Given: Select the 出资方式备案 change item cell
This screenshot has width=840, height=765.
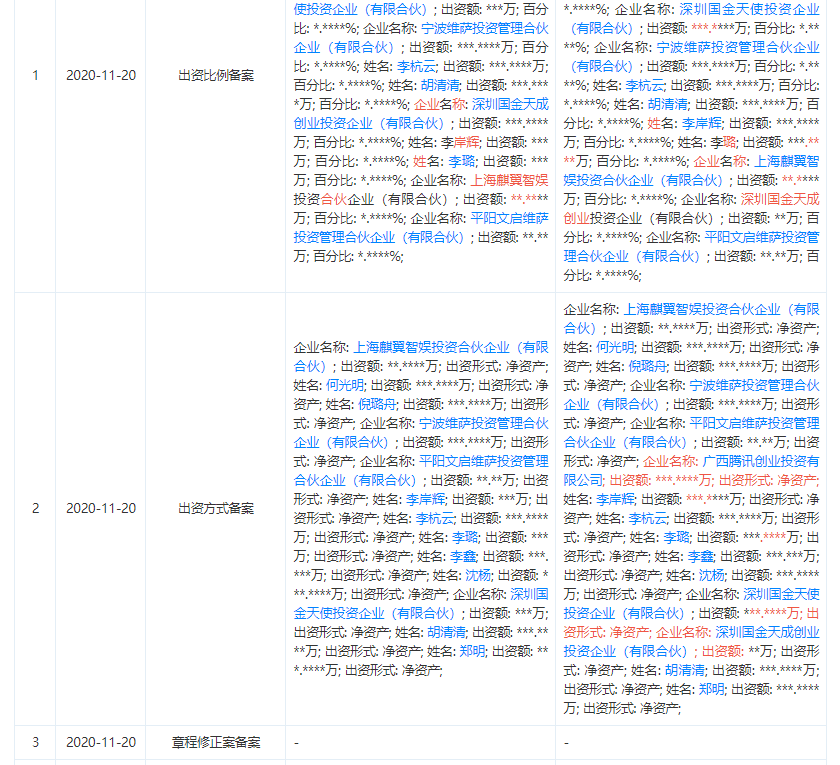Looking at the screenshot, I should [x=215, y=508].
